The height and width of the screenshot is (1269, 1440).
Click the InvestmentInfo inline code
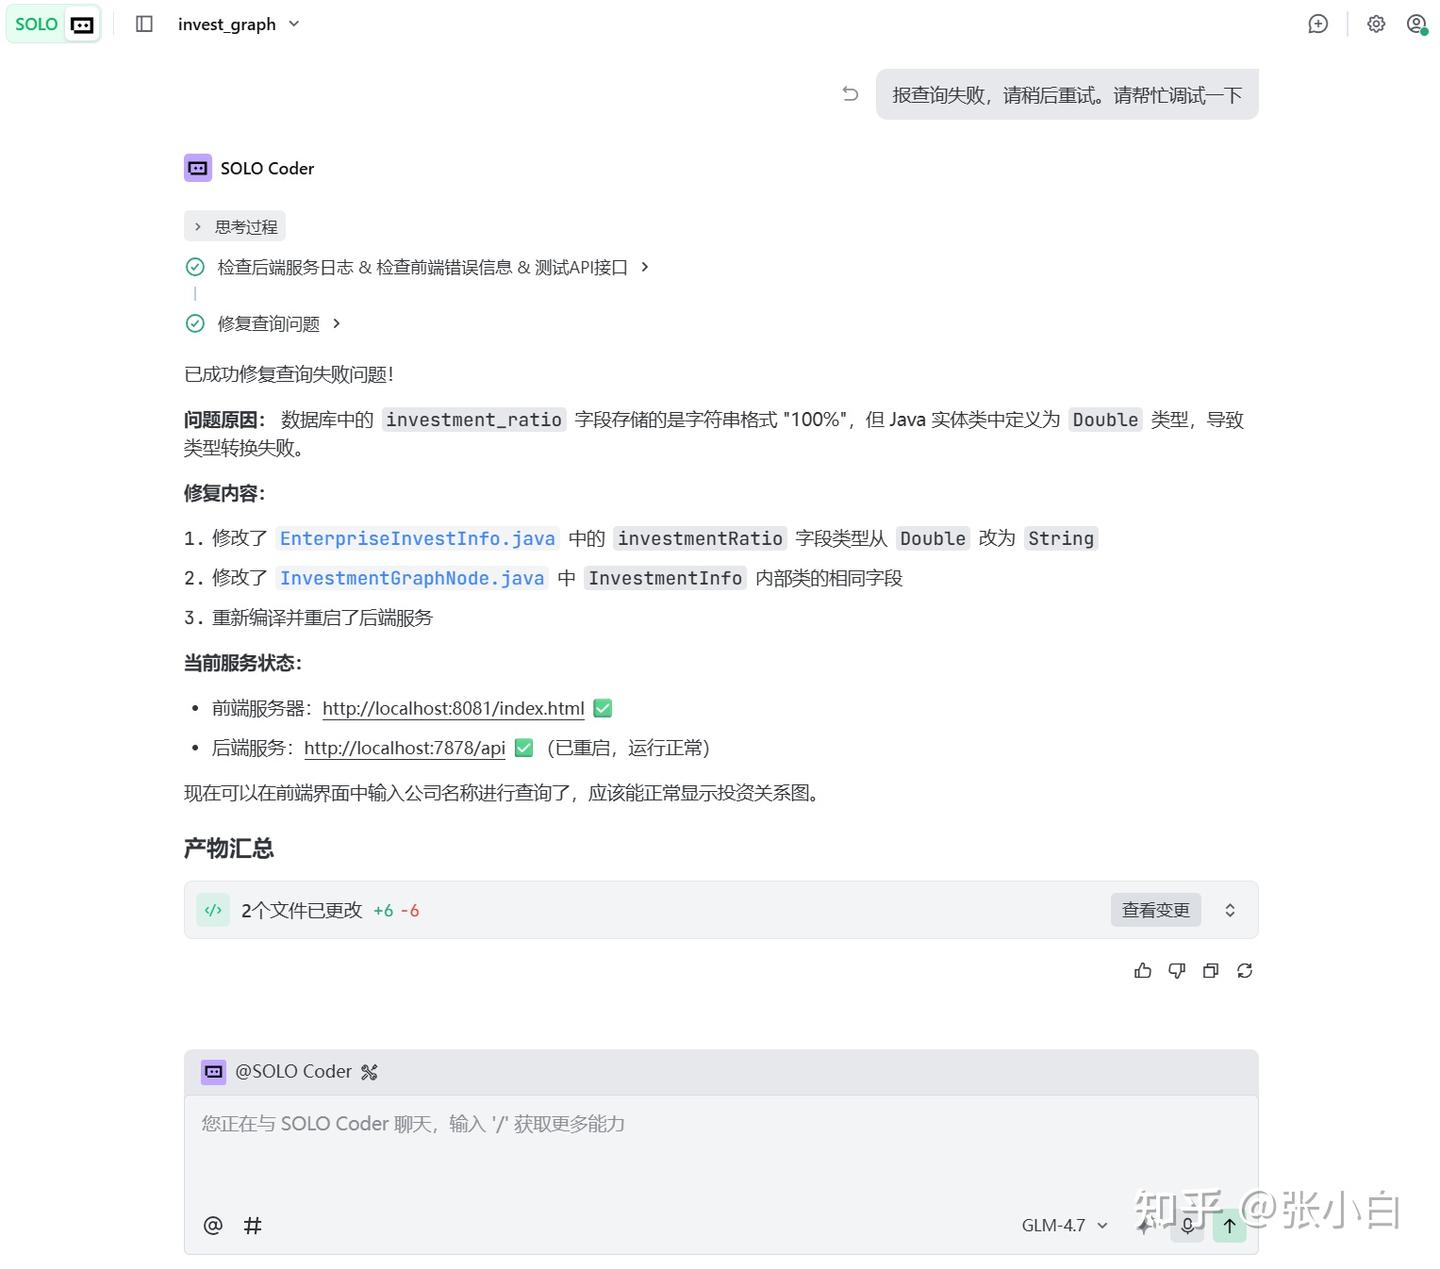click(665, 578)
